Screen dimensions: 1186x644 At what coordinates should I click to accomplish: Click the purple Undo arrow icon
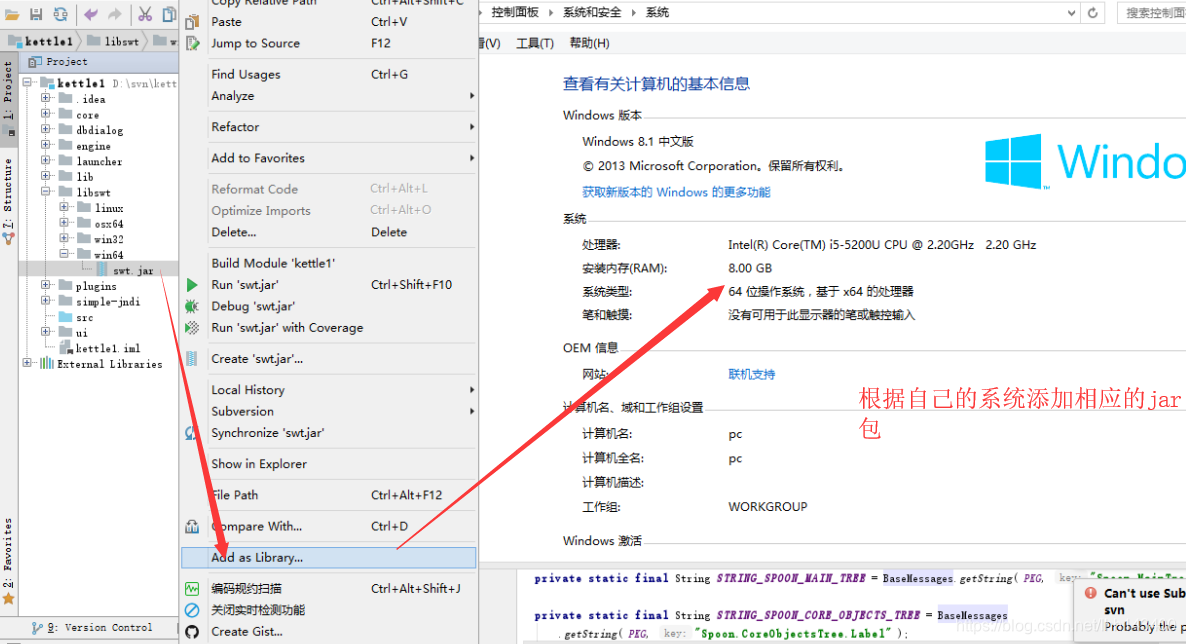pyautogui.click(x=91, y=14)
